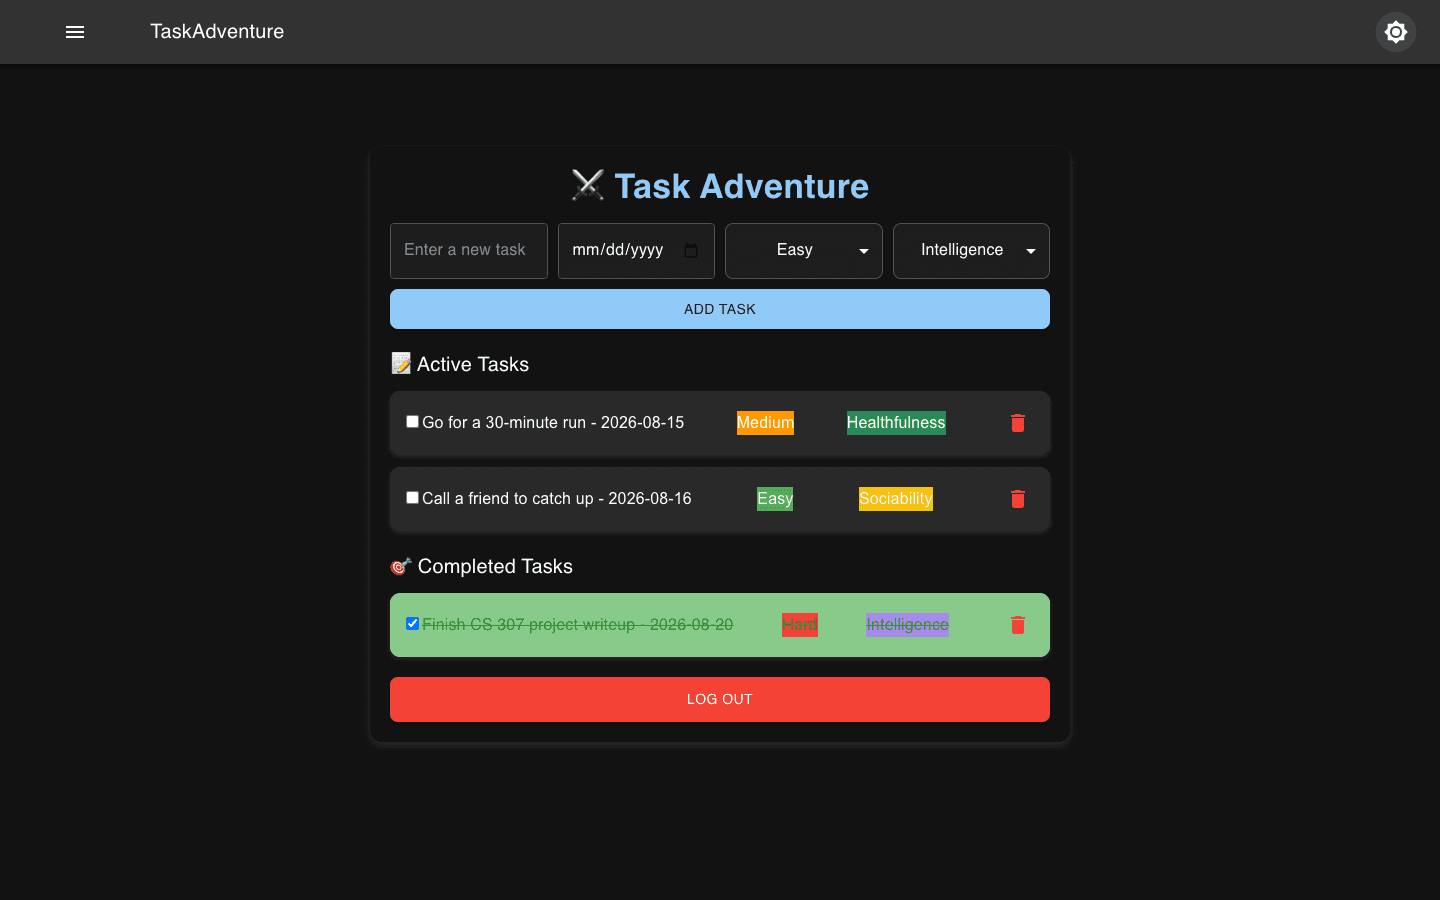The image size is (1440, 900).
Task: Click the purple Intelligence tag on completed task
Action: pos(907,625)
